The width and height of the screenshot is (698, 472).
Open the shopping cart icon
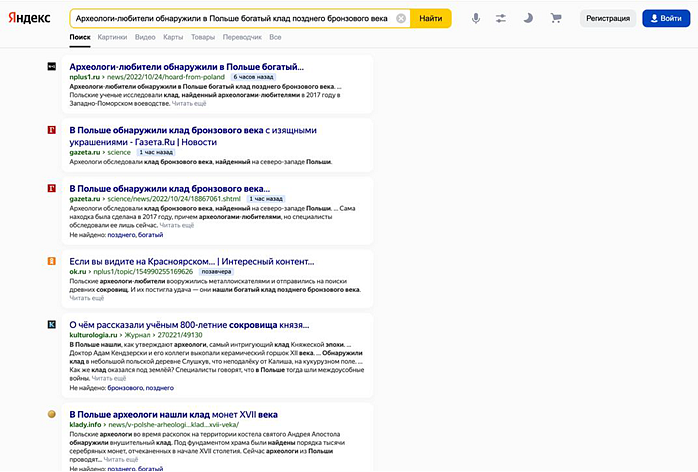click(556, 18)
